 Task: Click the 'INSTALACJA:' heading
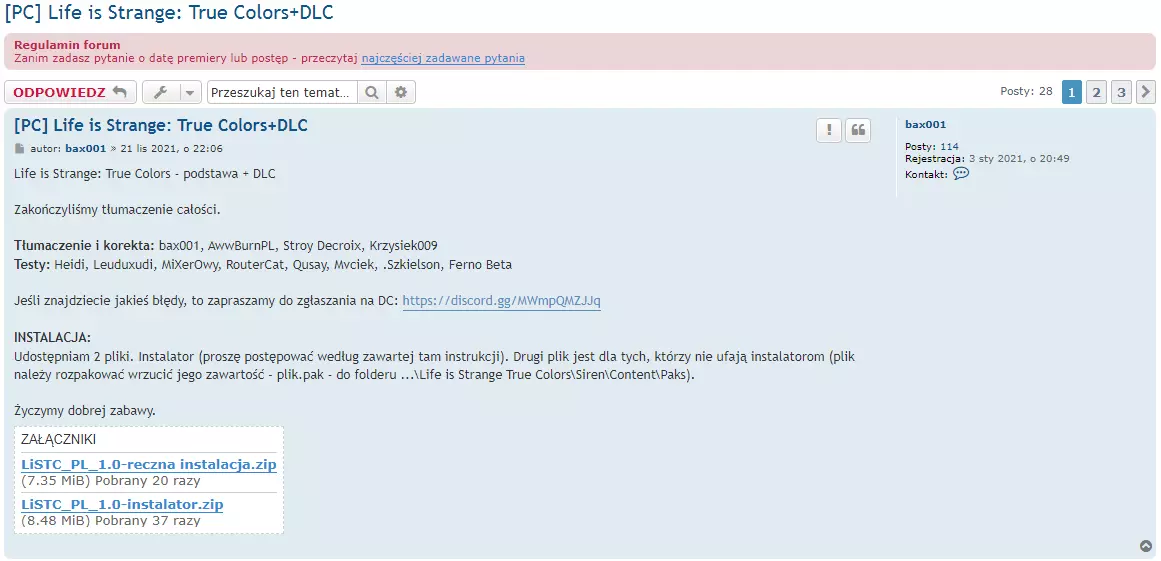coord(53,337)
